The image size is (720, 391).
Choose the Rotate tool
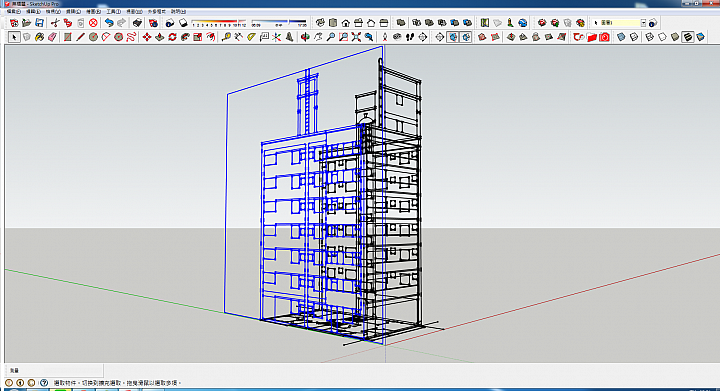click(x=173, y=37)
